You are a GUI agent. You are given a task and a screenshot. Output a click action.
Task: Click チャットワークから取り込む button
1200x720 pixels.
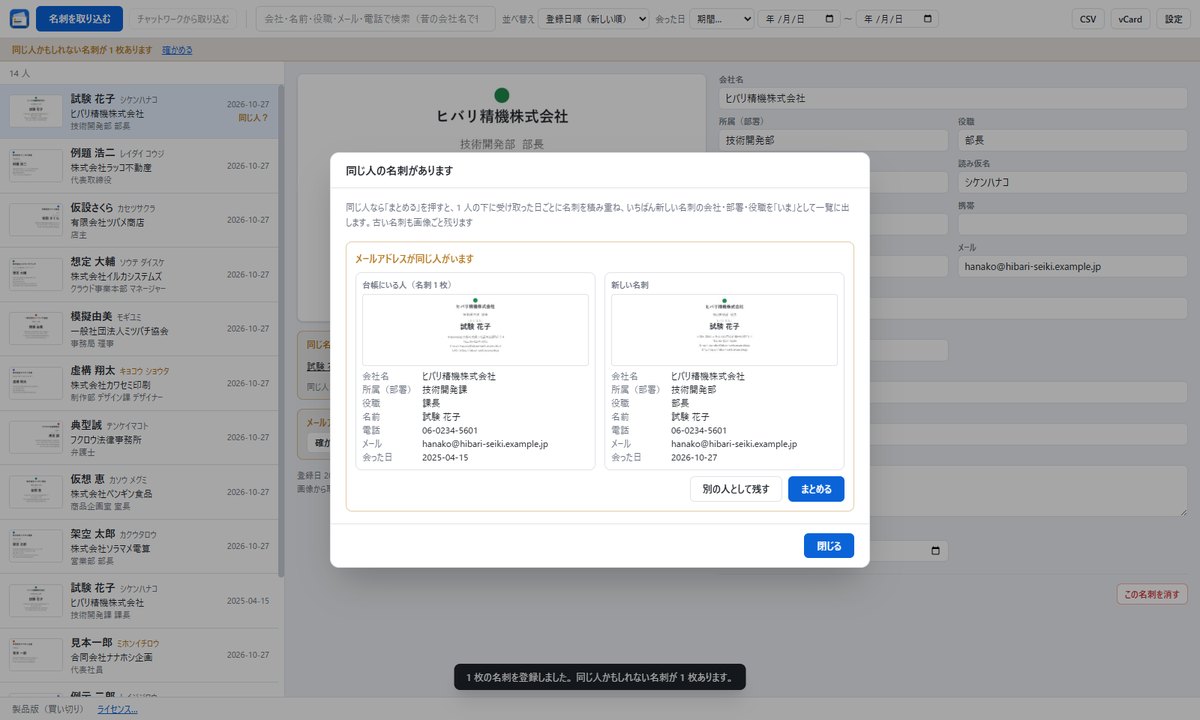click(x=183, y=19)
